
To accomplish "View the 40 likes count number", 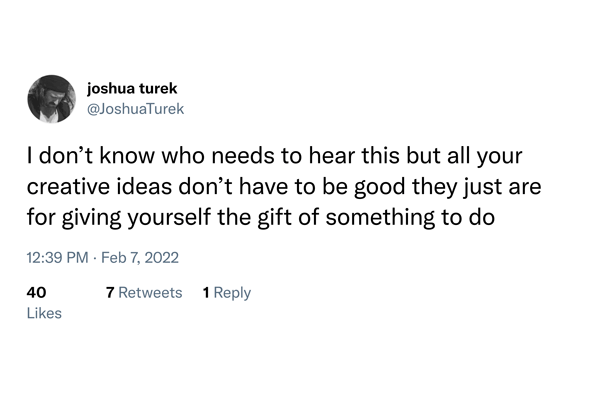I will [x=36, y=292].
